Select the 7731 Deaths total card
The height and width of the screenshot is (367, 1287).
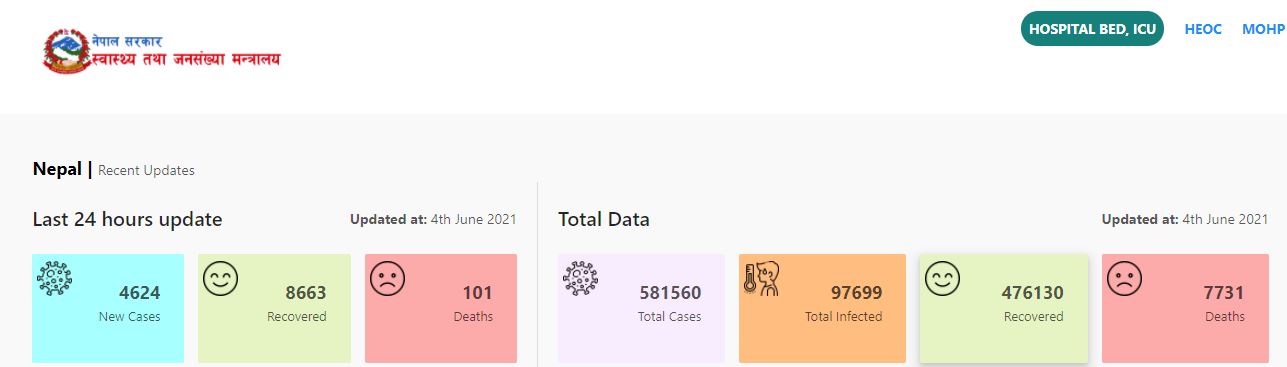[x=1185, y=308]
